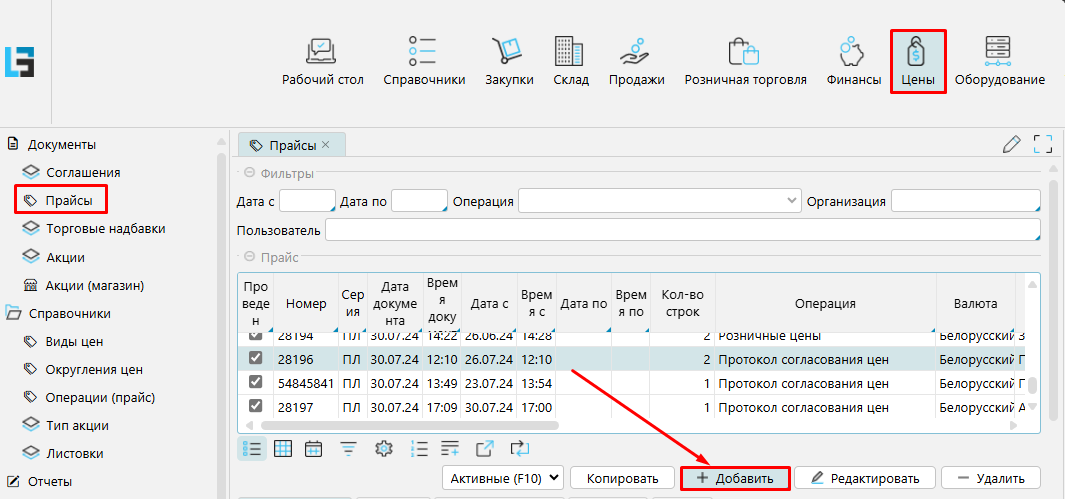
Task: Click the Удалить button
Action: click(x=990, y=478)
